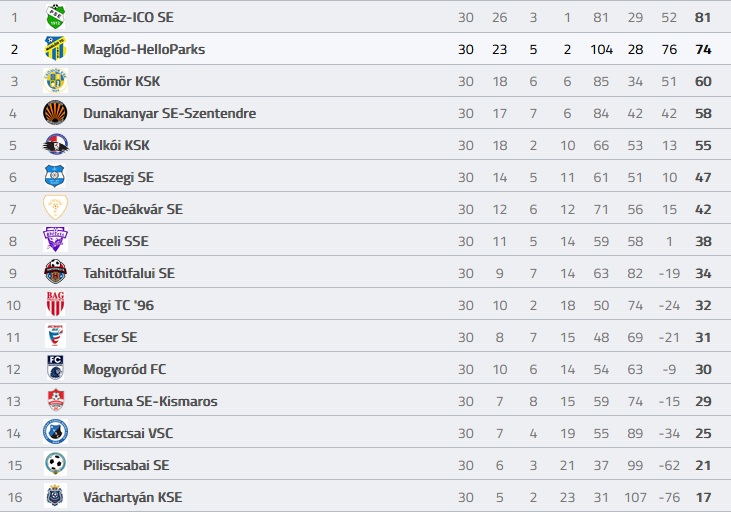Image resolution: width=731 pixels, height=512 pixels.
Task: Click the Isaszegi SE blue shield crest
Action: pos(55,176)
